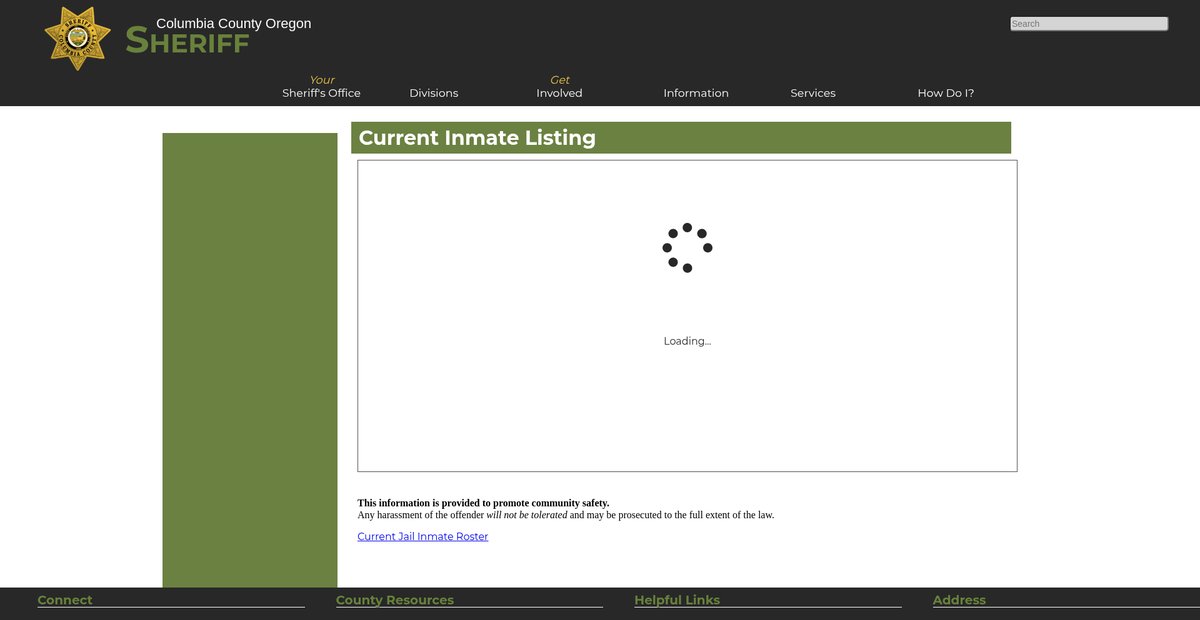This screenshot has height=620, width=1200.
Task: Click the green left sidebar panel
Action: (x=250, y=360)
